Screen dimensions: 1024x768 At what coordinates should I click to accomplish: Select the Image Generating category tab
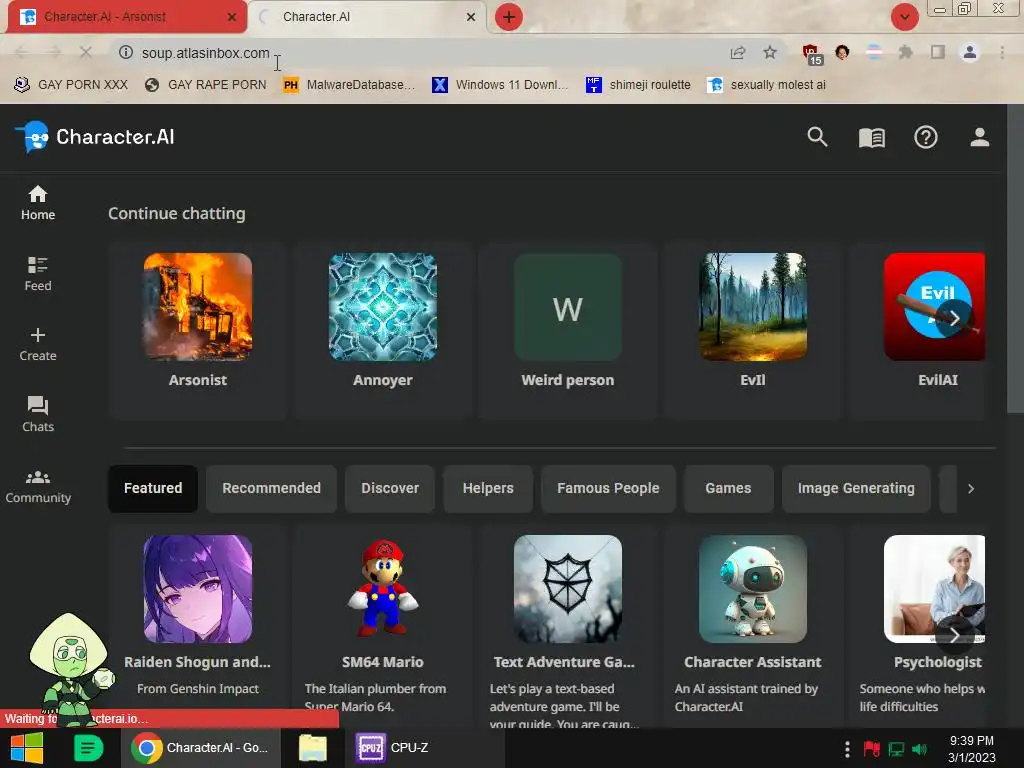pyautogui.click(x=856, y=488)
